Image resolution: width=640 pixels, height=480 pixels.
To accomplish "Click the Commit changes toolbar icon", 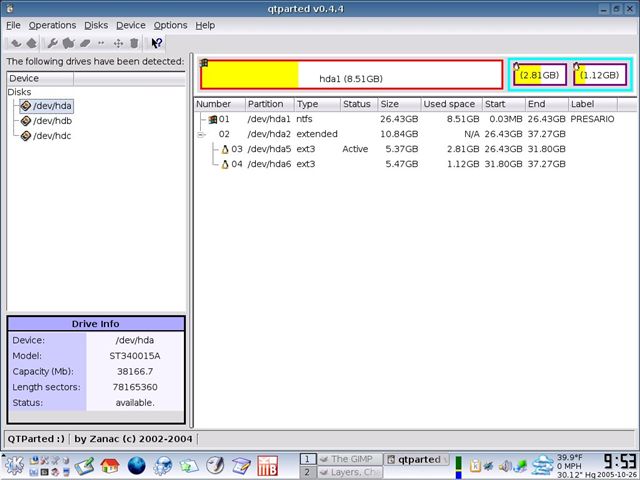I will click(32, 43).
